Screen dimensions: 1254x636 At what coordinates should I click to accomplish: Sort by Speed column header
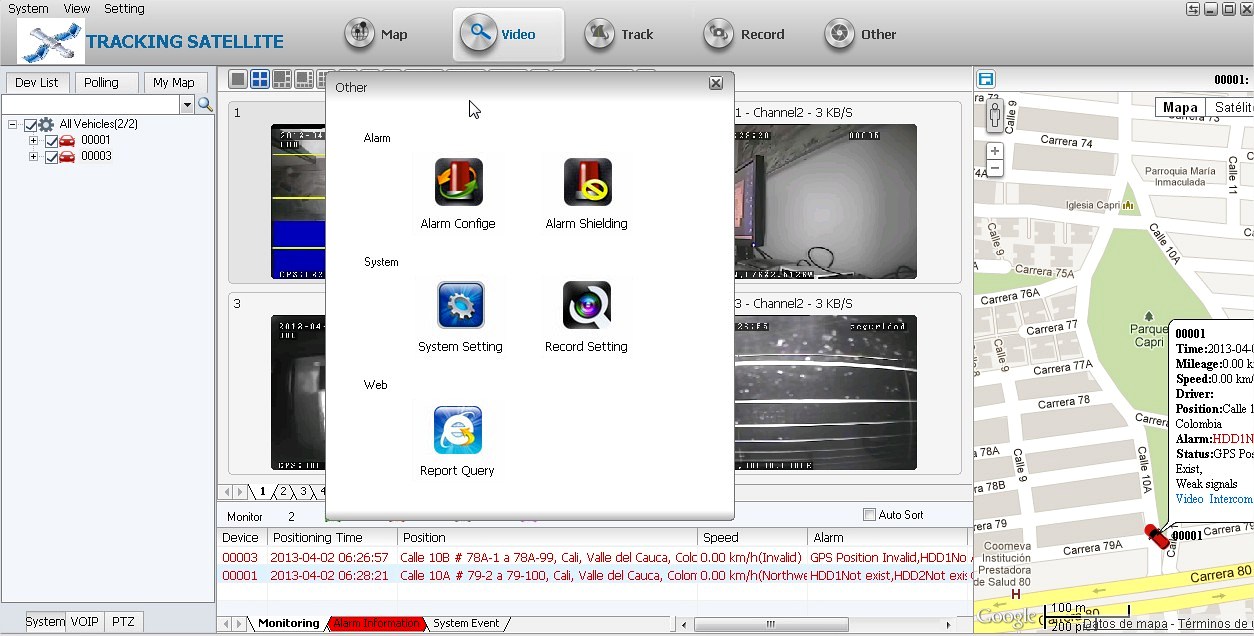click(x=752, y=538)
